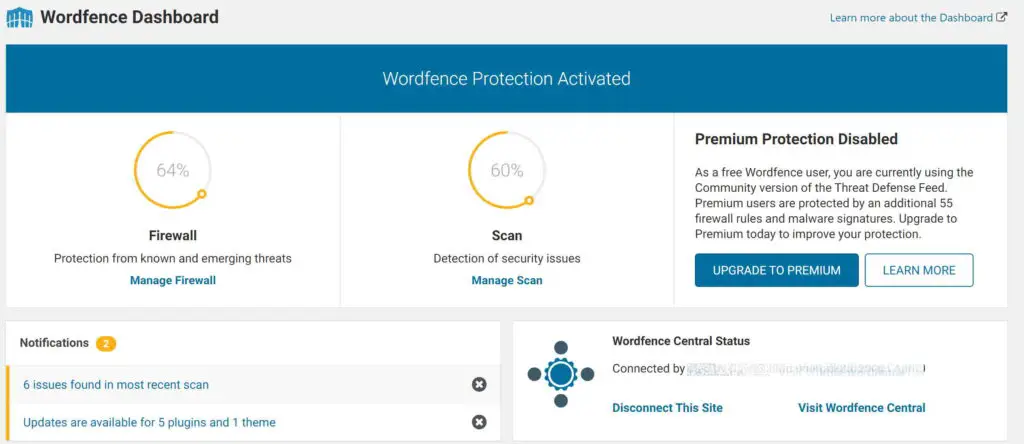Open the external link icon beside Dashboard
Viewport: 1024px width, 444px height.
click(1002, 18)
